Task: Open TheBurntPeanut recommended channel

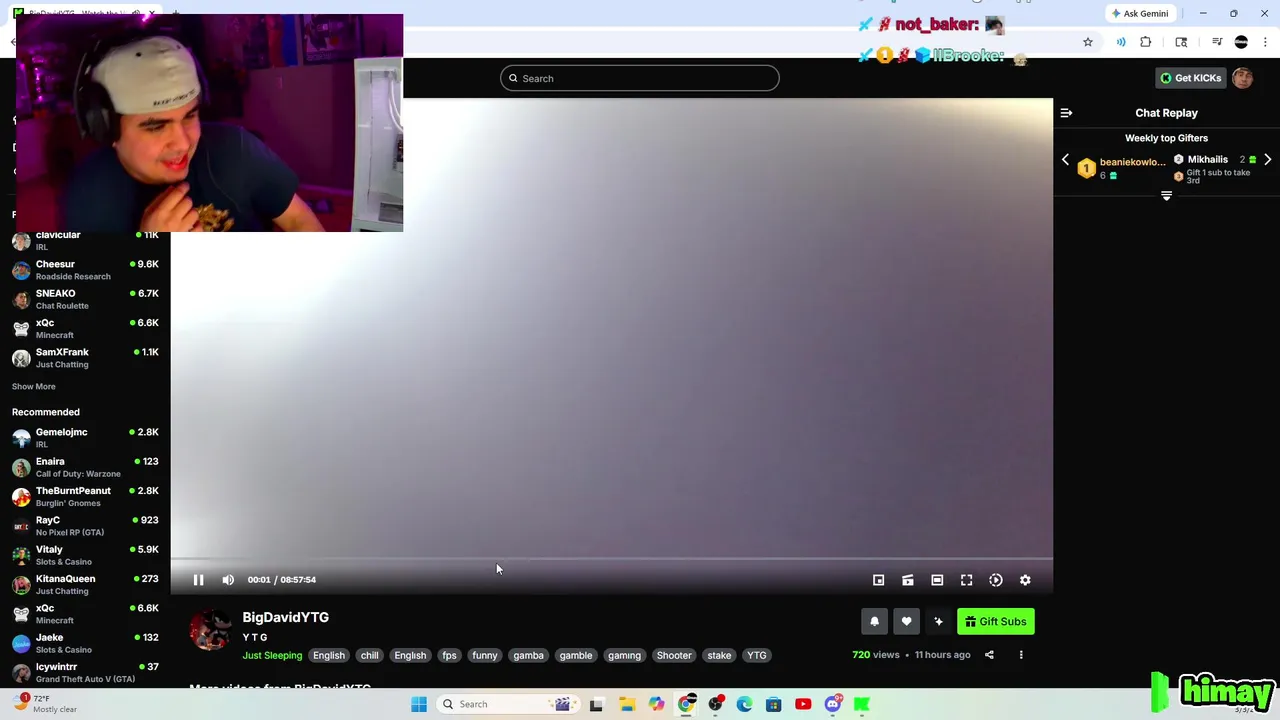Action: click(x=85, y=496)
